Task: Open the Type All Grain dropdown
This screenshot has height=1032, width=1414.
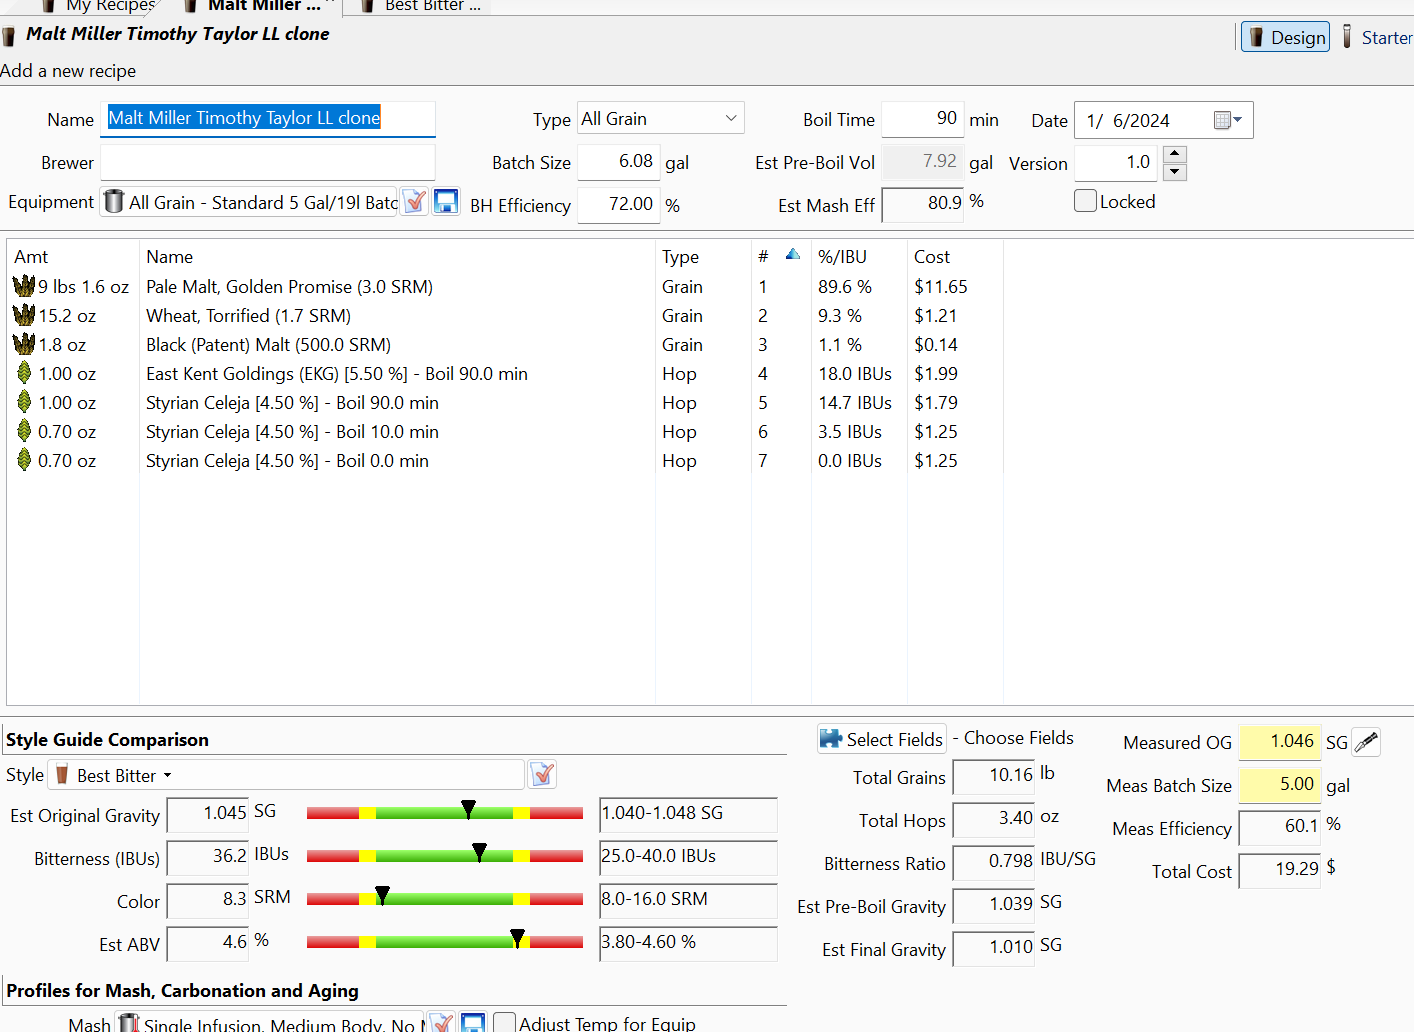Action: click(661, 118)
